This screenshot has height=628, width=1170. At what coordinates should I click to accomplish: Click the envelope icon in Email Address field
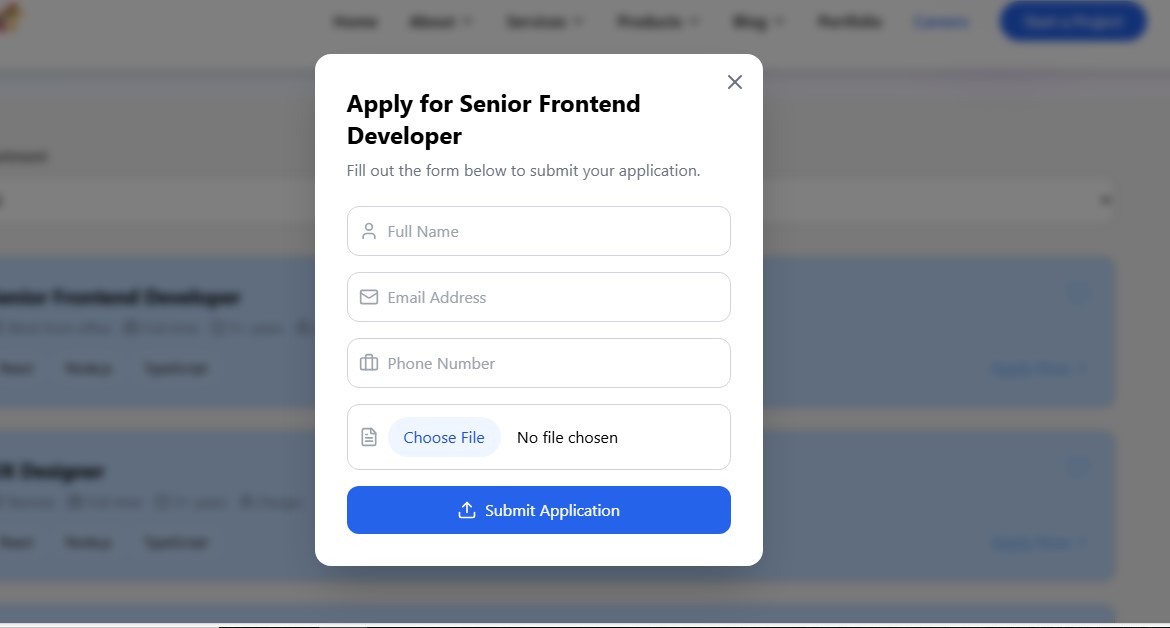pos(369,297)
